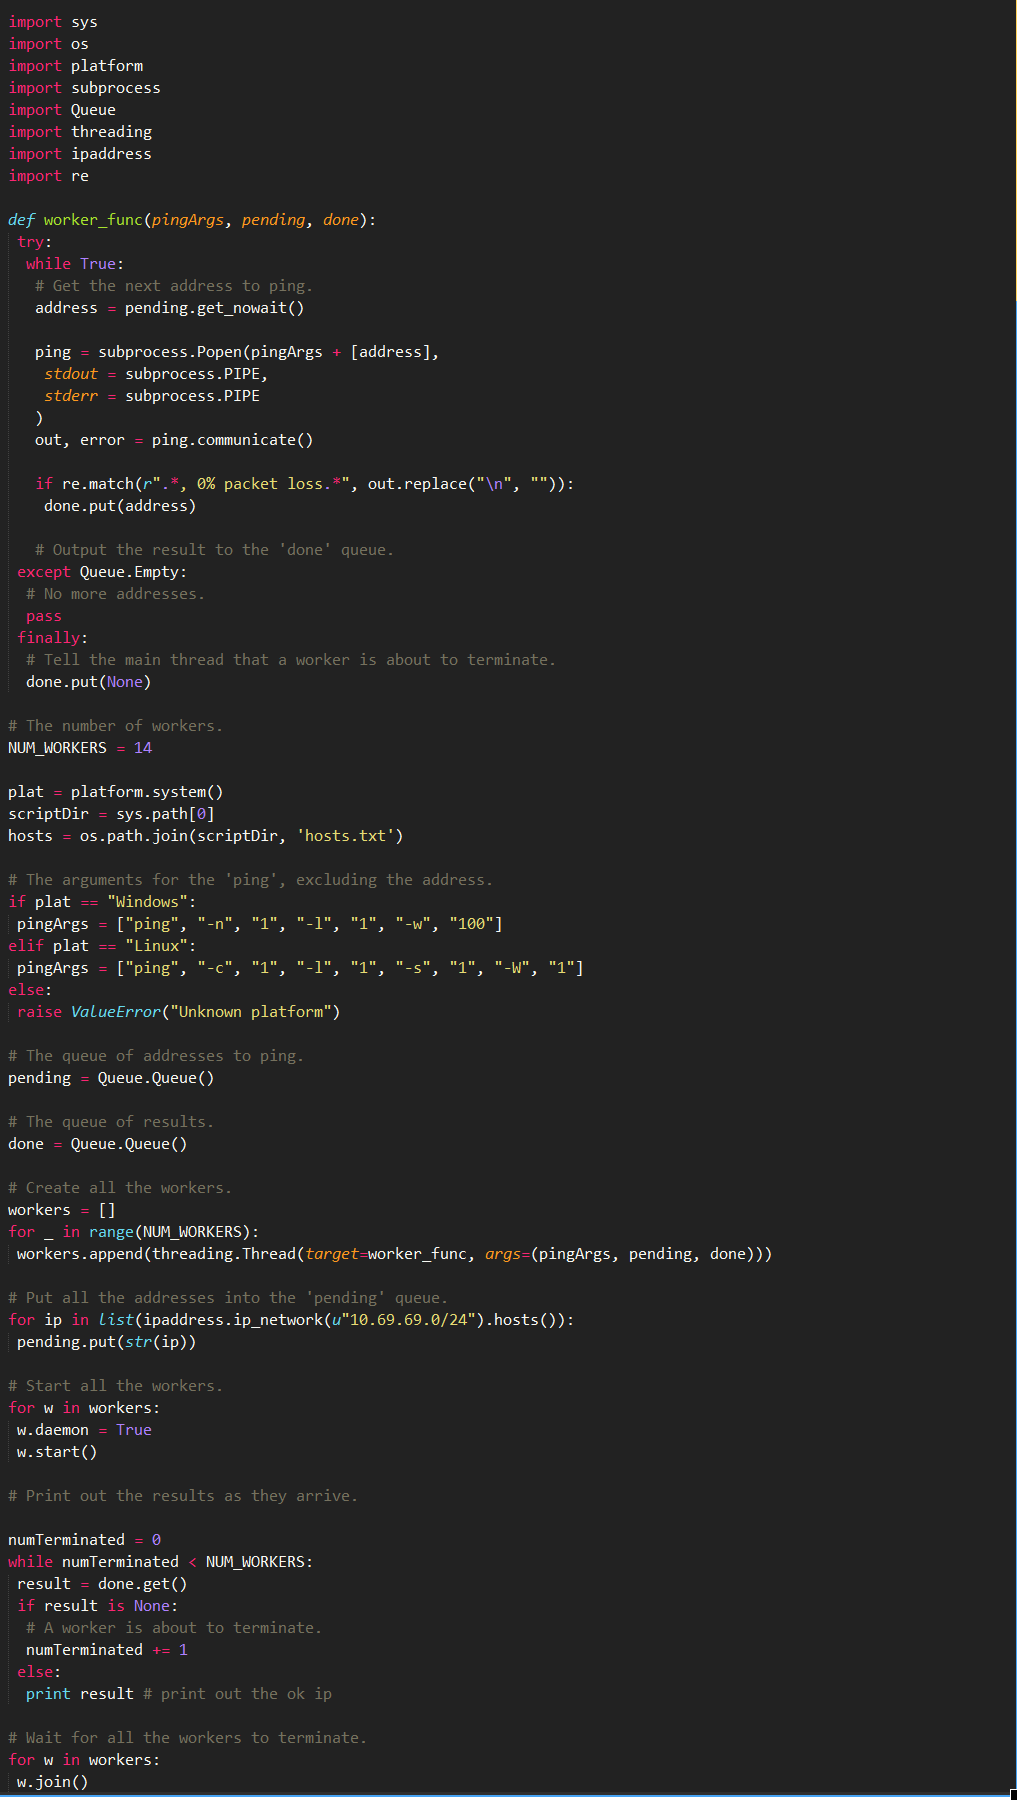The width and height of the screenshot is (1017, 1813).
Task: Click the 'w.start()' line
Action: pyautogui.click(x=57, y=1452)
